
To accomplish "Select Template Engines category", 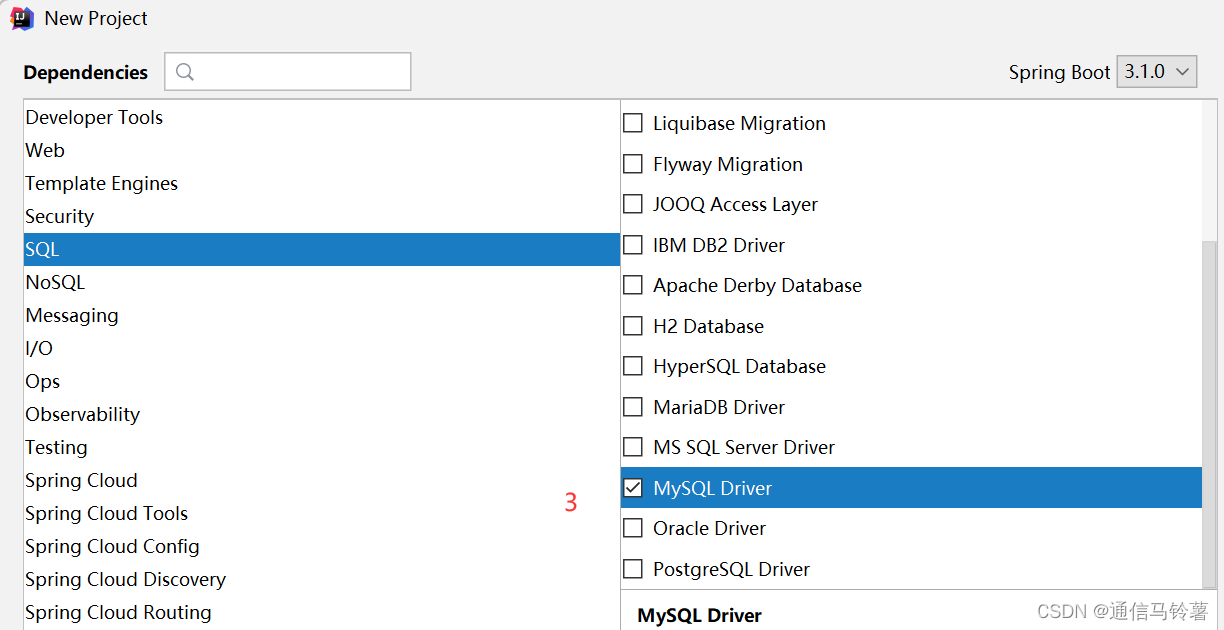I will point(321,183).
